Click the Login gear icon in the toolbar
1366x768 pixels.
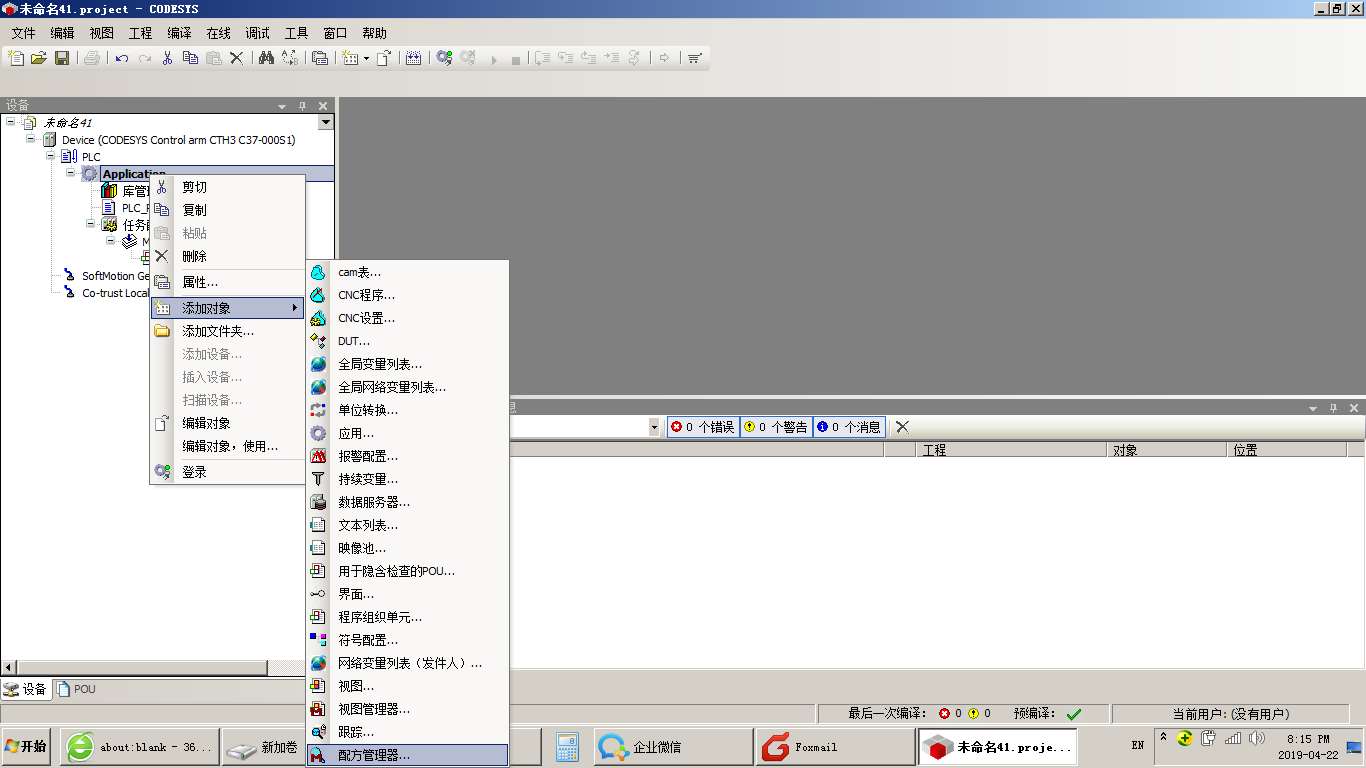[444, 58]
